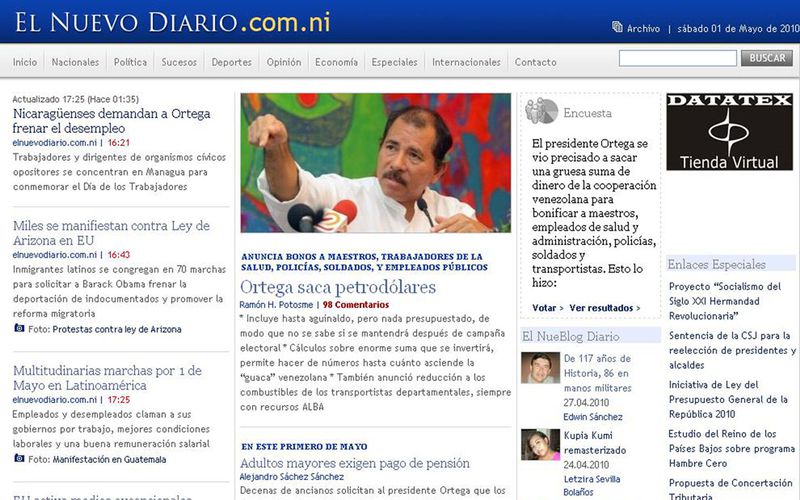Open headline Miles se manifiestan contra Ley de Arizona
The width and height of the screenshot is (800, 500).
click(111, 233)
